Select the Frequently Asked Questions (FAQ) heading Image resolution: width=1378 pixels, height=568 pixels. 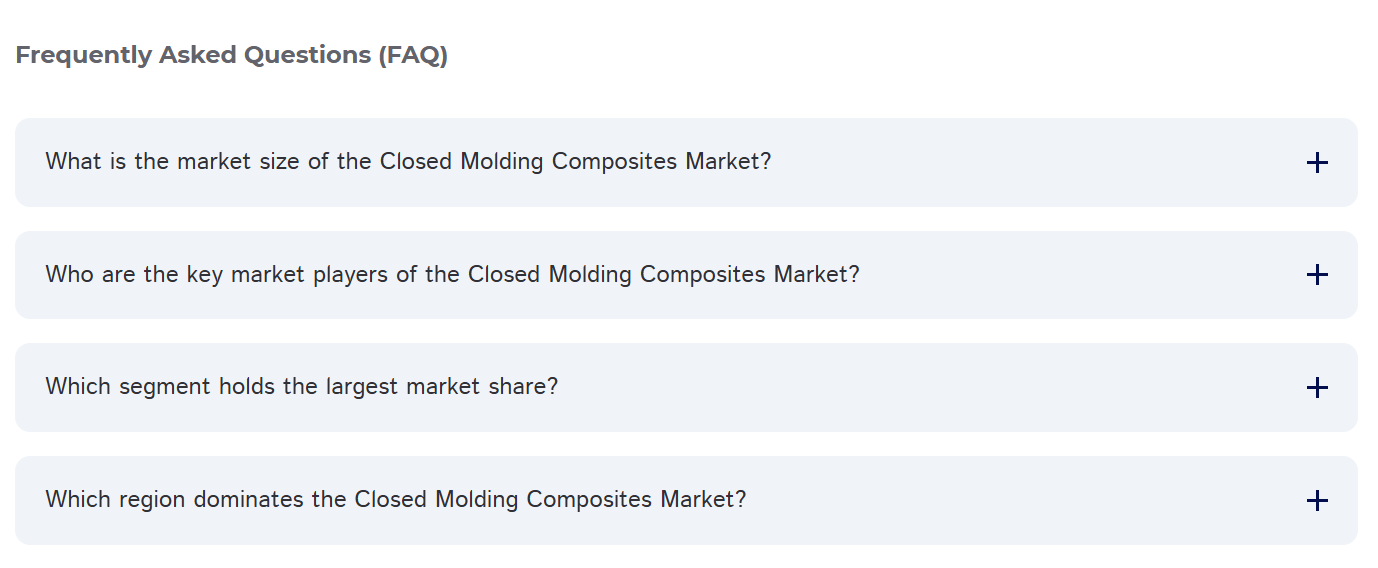pyautogui.click(x=231, y=55)
